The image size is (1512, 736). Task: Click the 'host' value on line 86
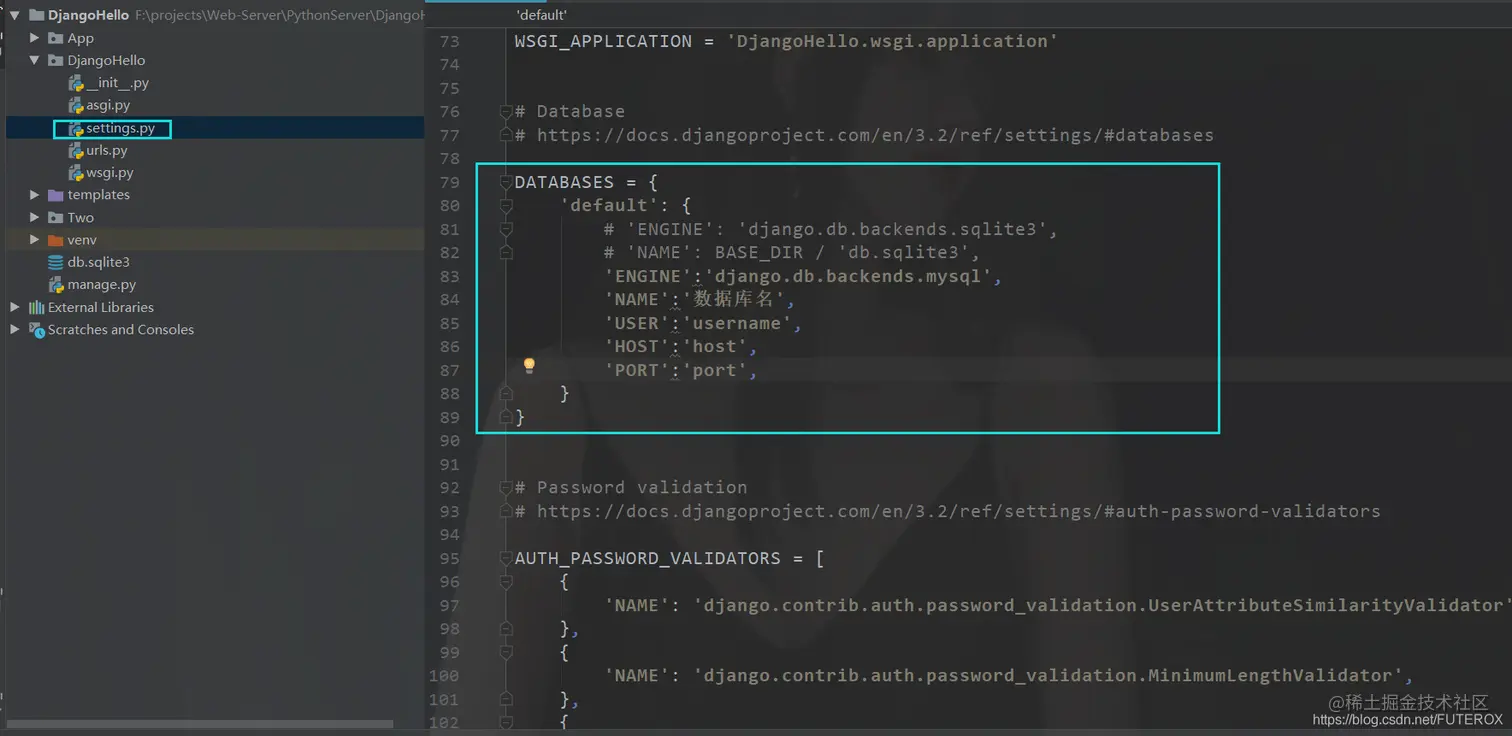tap(715, 347)
